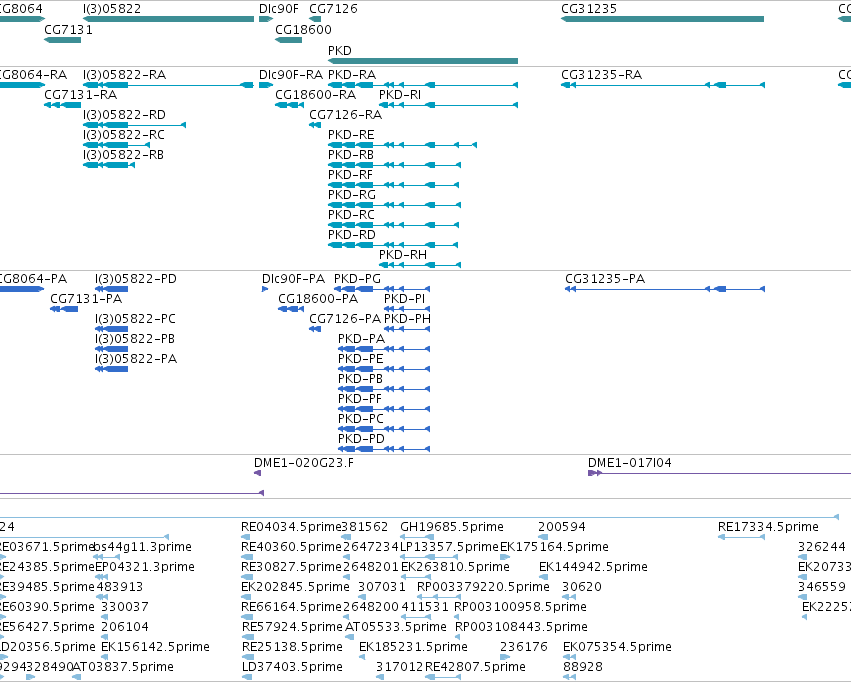
Task: Click the l(3)05822-PA protein label
Action: pos(136,359)
